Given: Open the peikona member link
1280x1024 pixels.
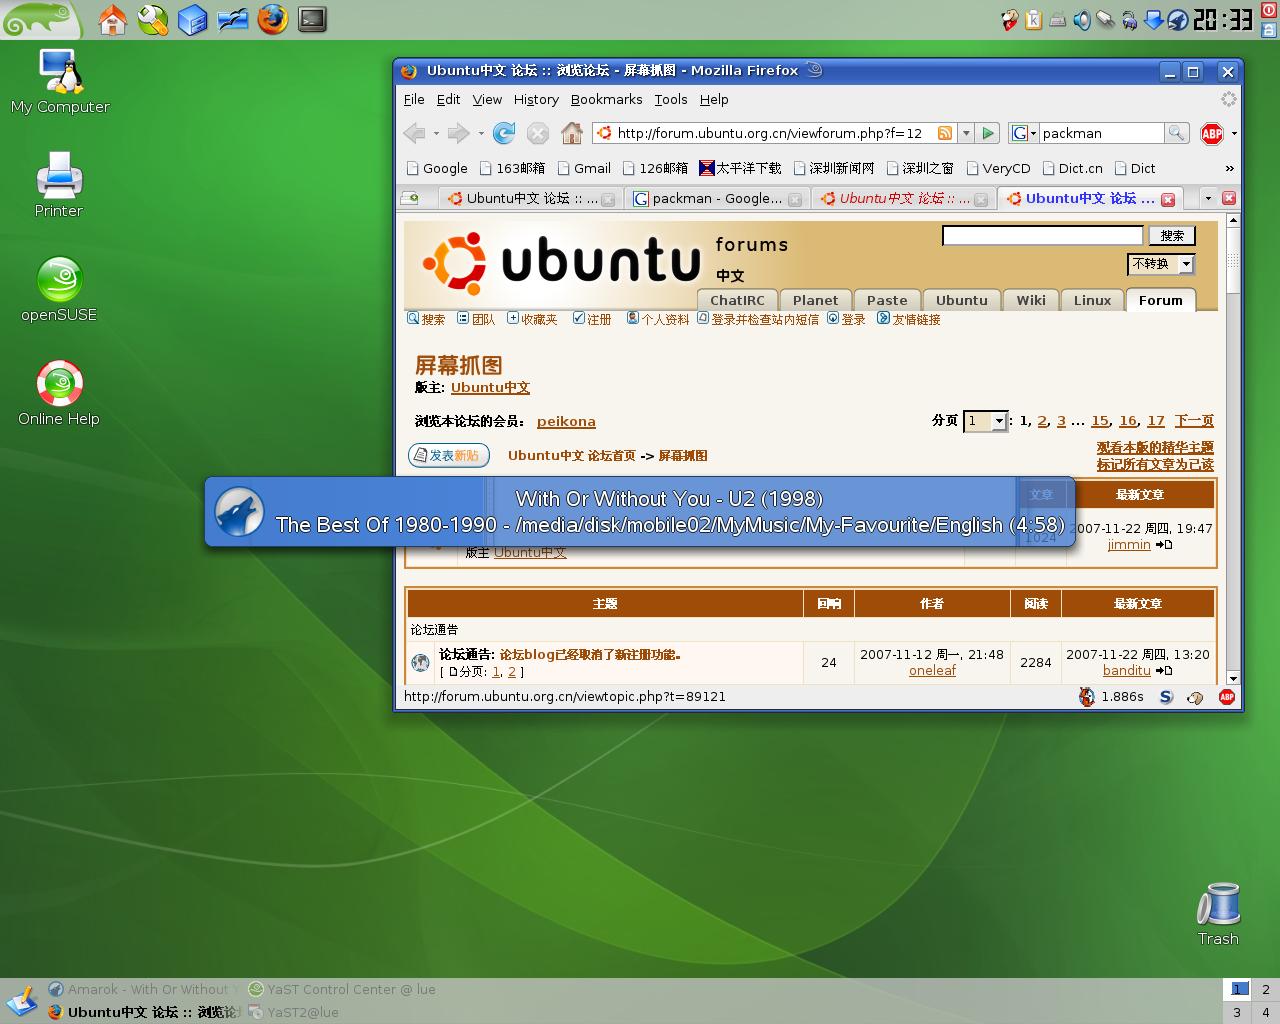Looking at the screenshot, I should coord(566,422).
